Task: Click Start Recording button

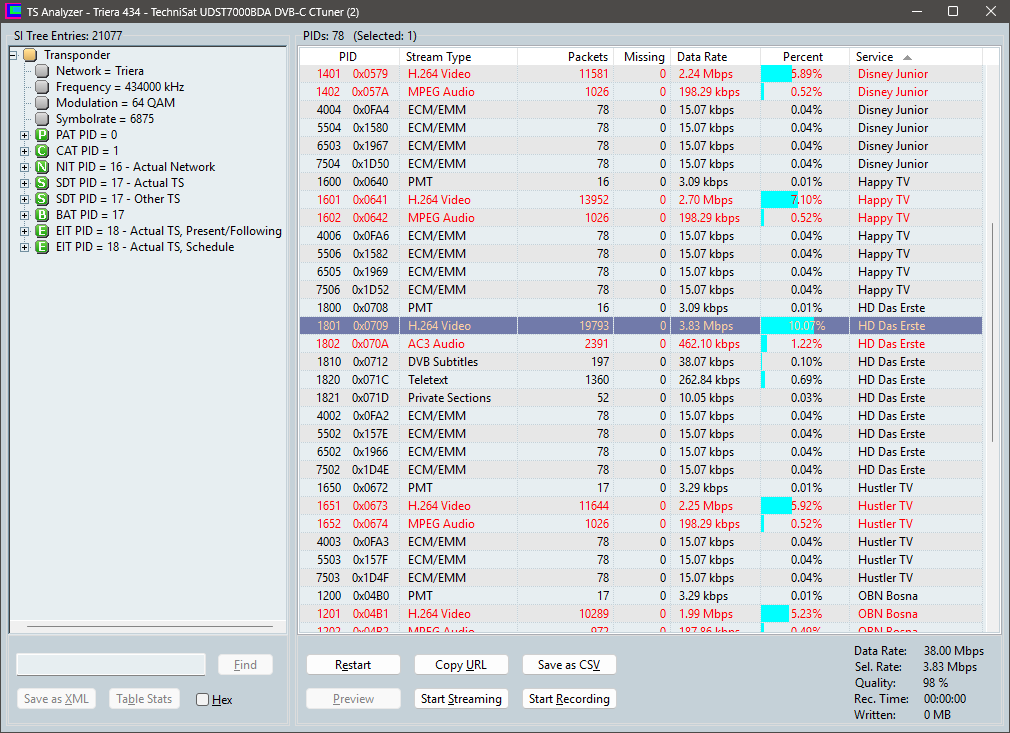Action: tap(569, 699)
